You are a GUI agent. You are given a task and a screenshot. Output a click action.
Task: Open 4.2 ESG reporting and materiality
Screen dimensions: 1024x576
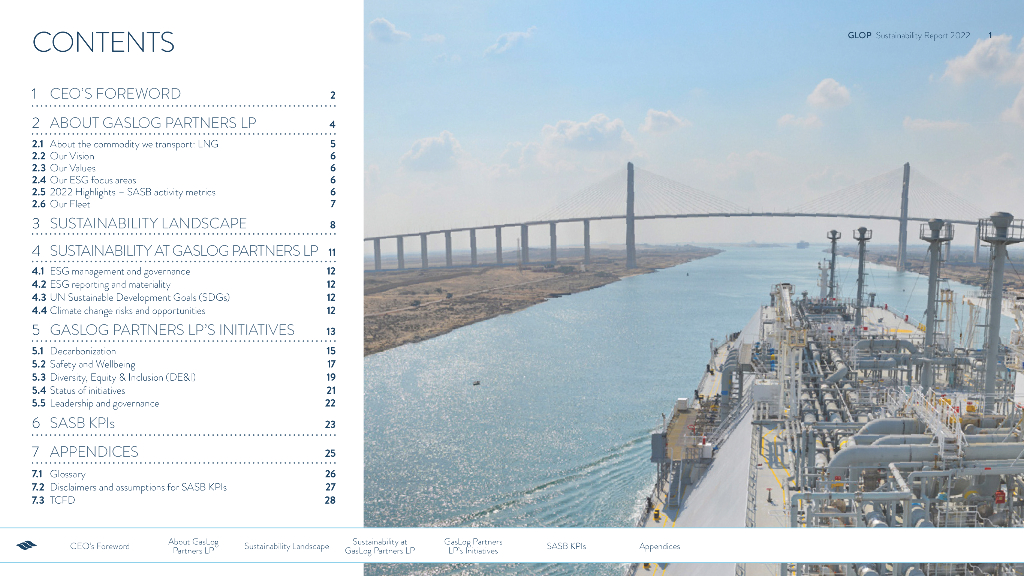click(x=184, y=284)
